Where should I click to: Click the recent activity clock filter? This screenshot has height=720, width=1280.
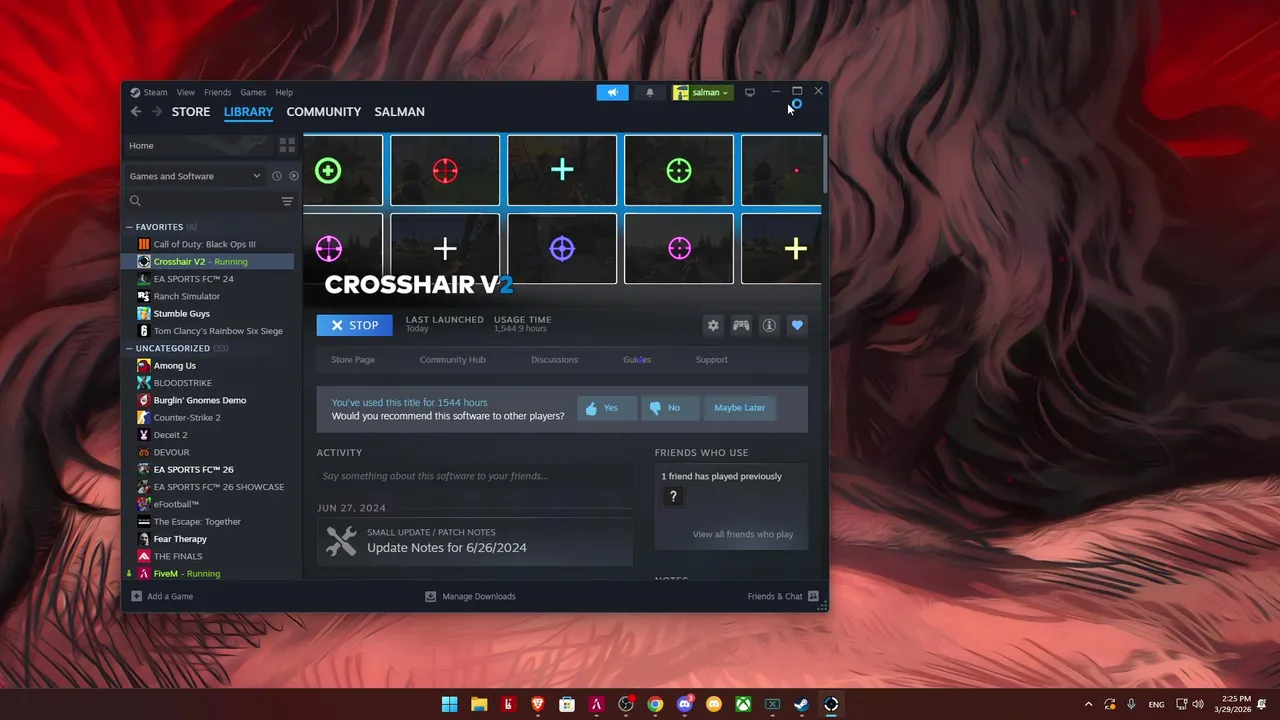[x=277, y=176]
